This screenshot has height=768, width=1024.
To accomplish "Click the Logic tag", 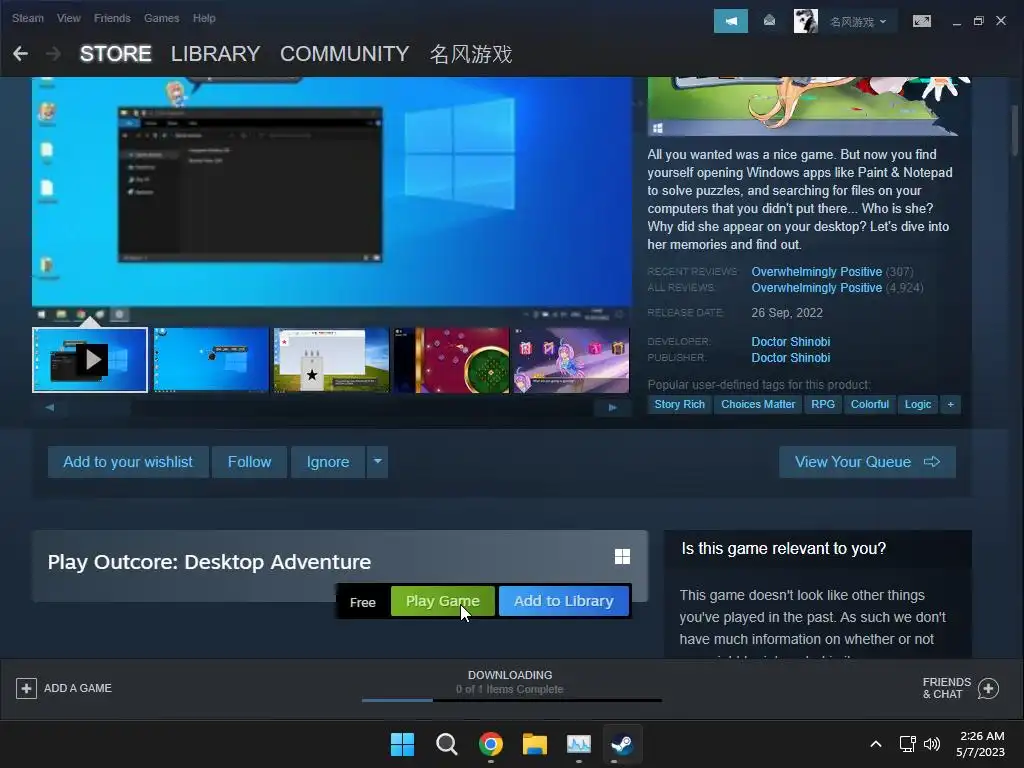I will (x=918, y=404).
